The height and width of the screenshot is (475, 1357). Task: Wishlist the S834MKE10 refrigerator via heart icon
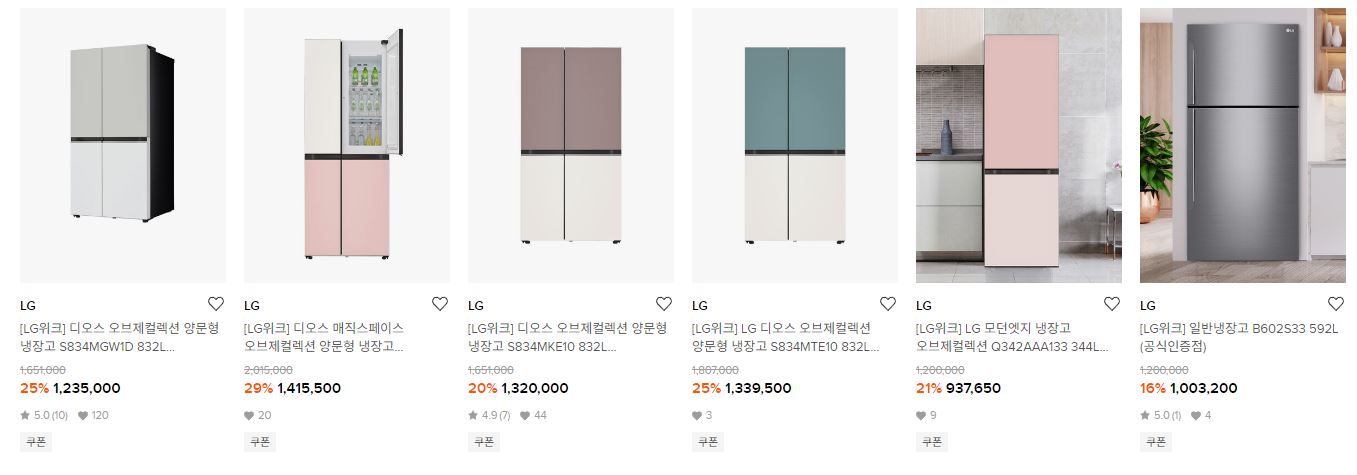click(x=664, y=304)
